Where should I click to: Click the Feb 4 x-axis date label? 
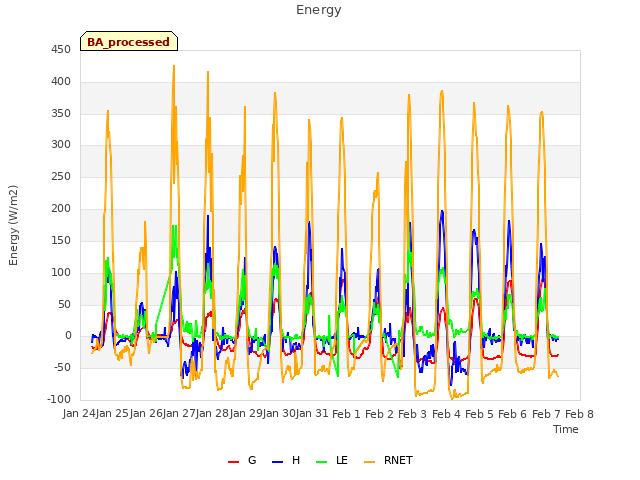[x=446, y=414]
